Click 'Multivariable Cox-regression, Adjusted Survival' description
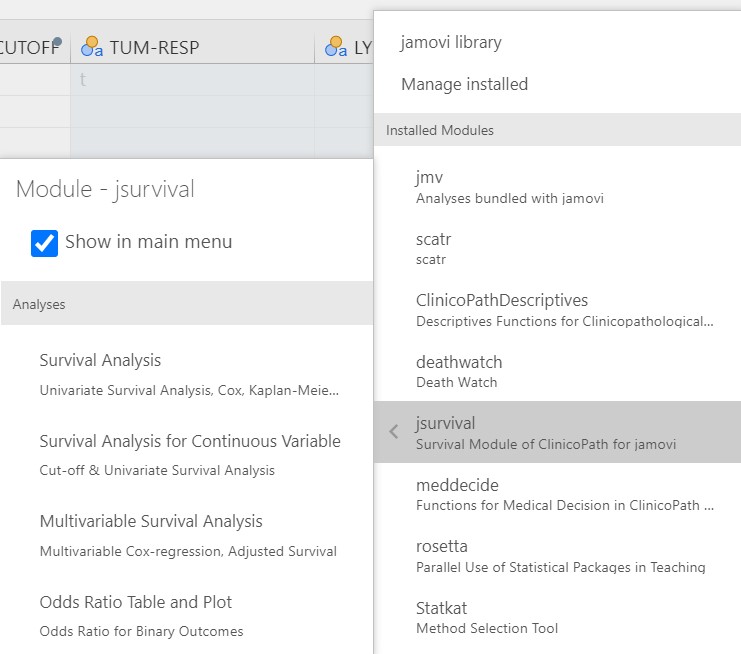 pos(188,551)
